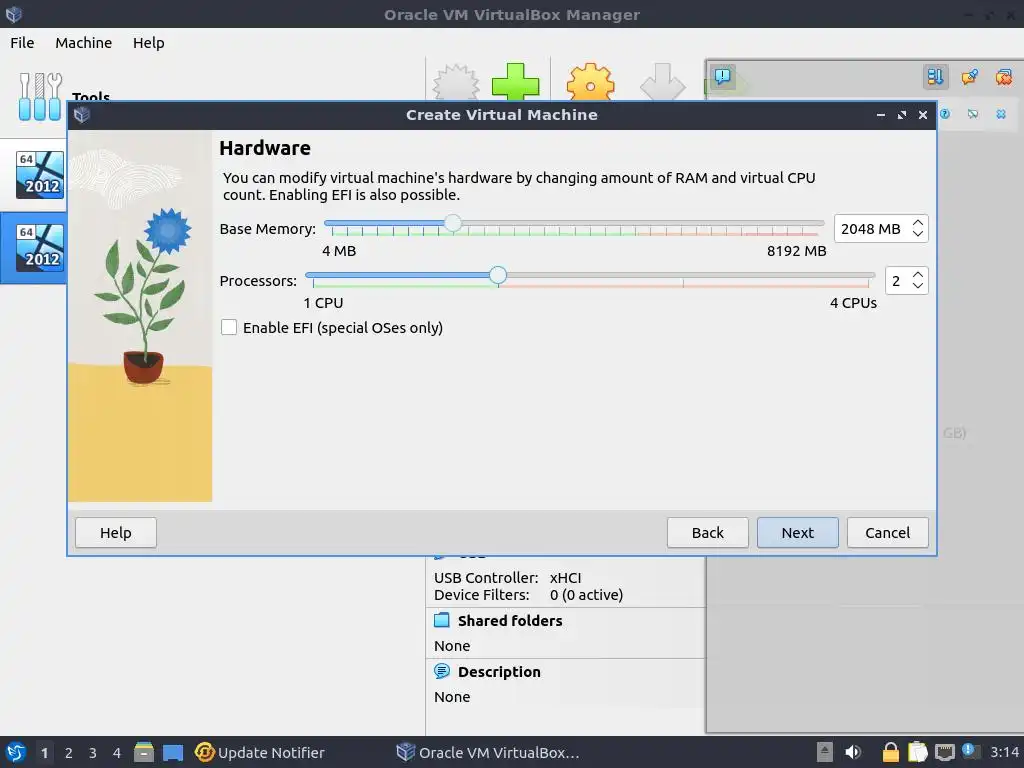Click the show desktop taskbar icon
1024x768 pixels.
pos(173,752)
